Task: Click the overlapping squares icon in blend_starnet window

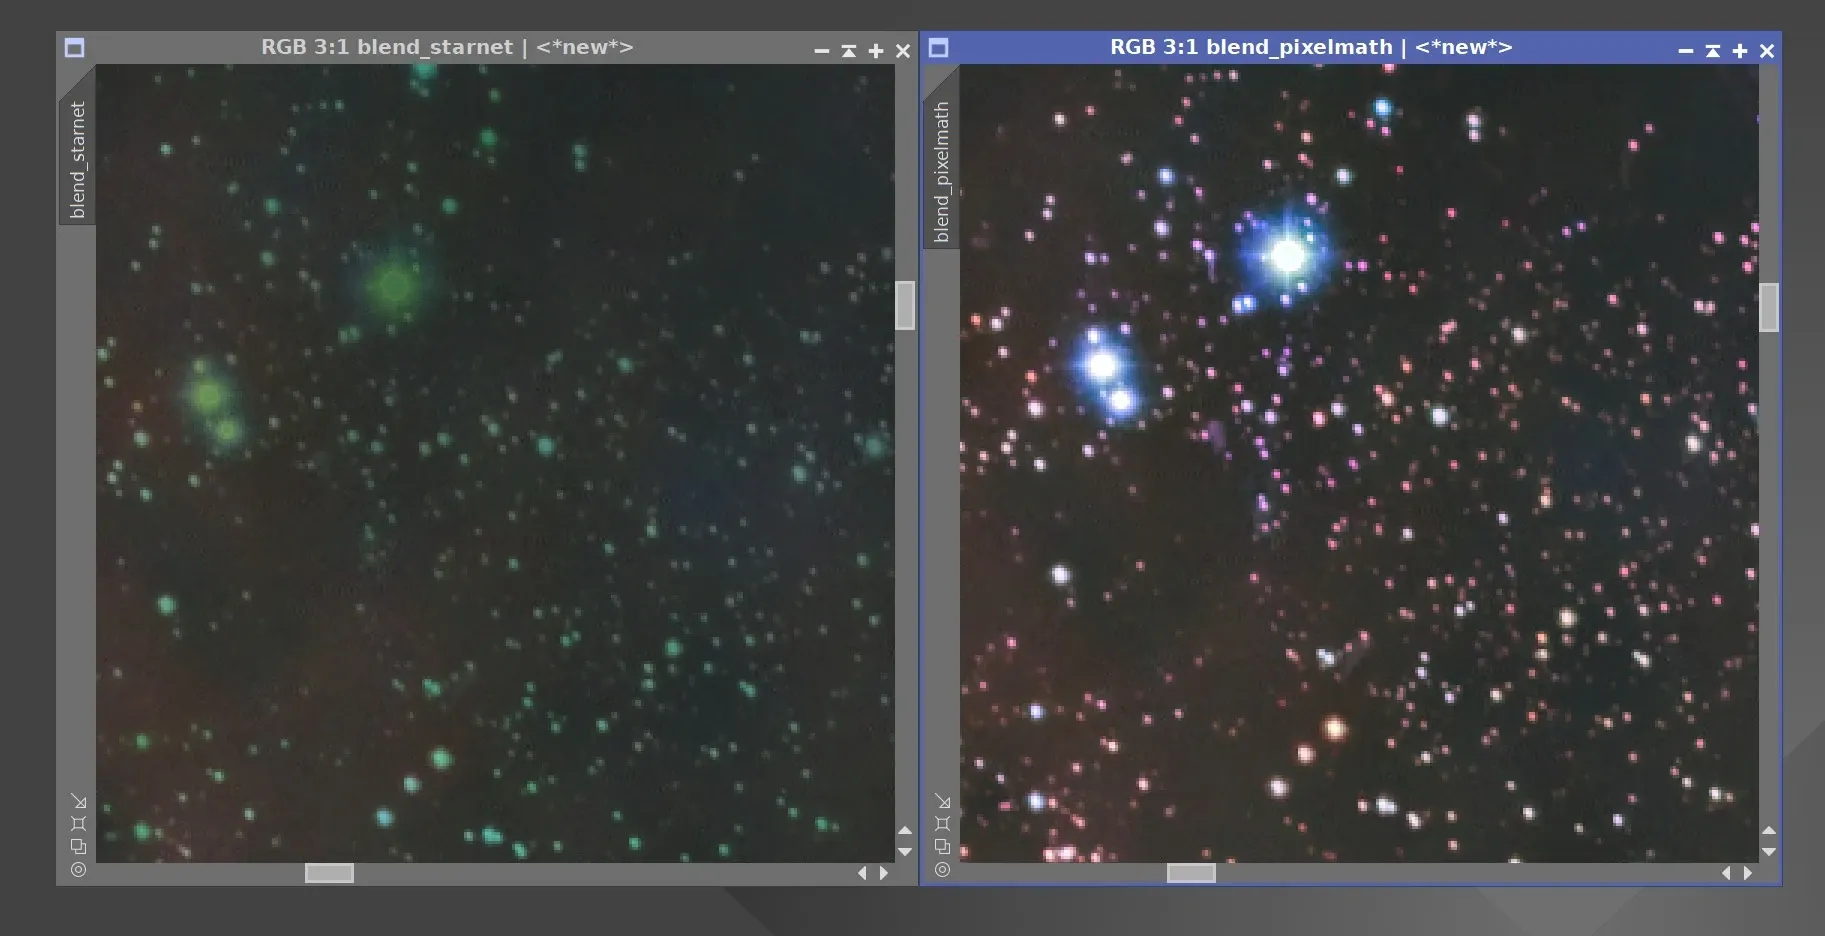Action: pyautogui.click(x=79, y=847)
